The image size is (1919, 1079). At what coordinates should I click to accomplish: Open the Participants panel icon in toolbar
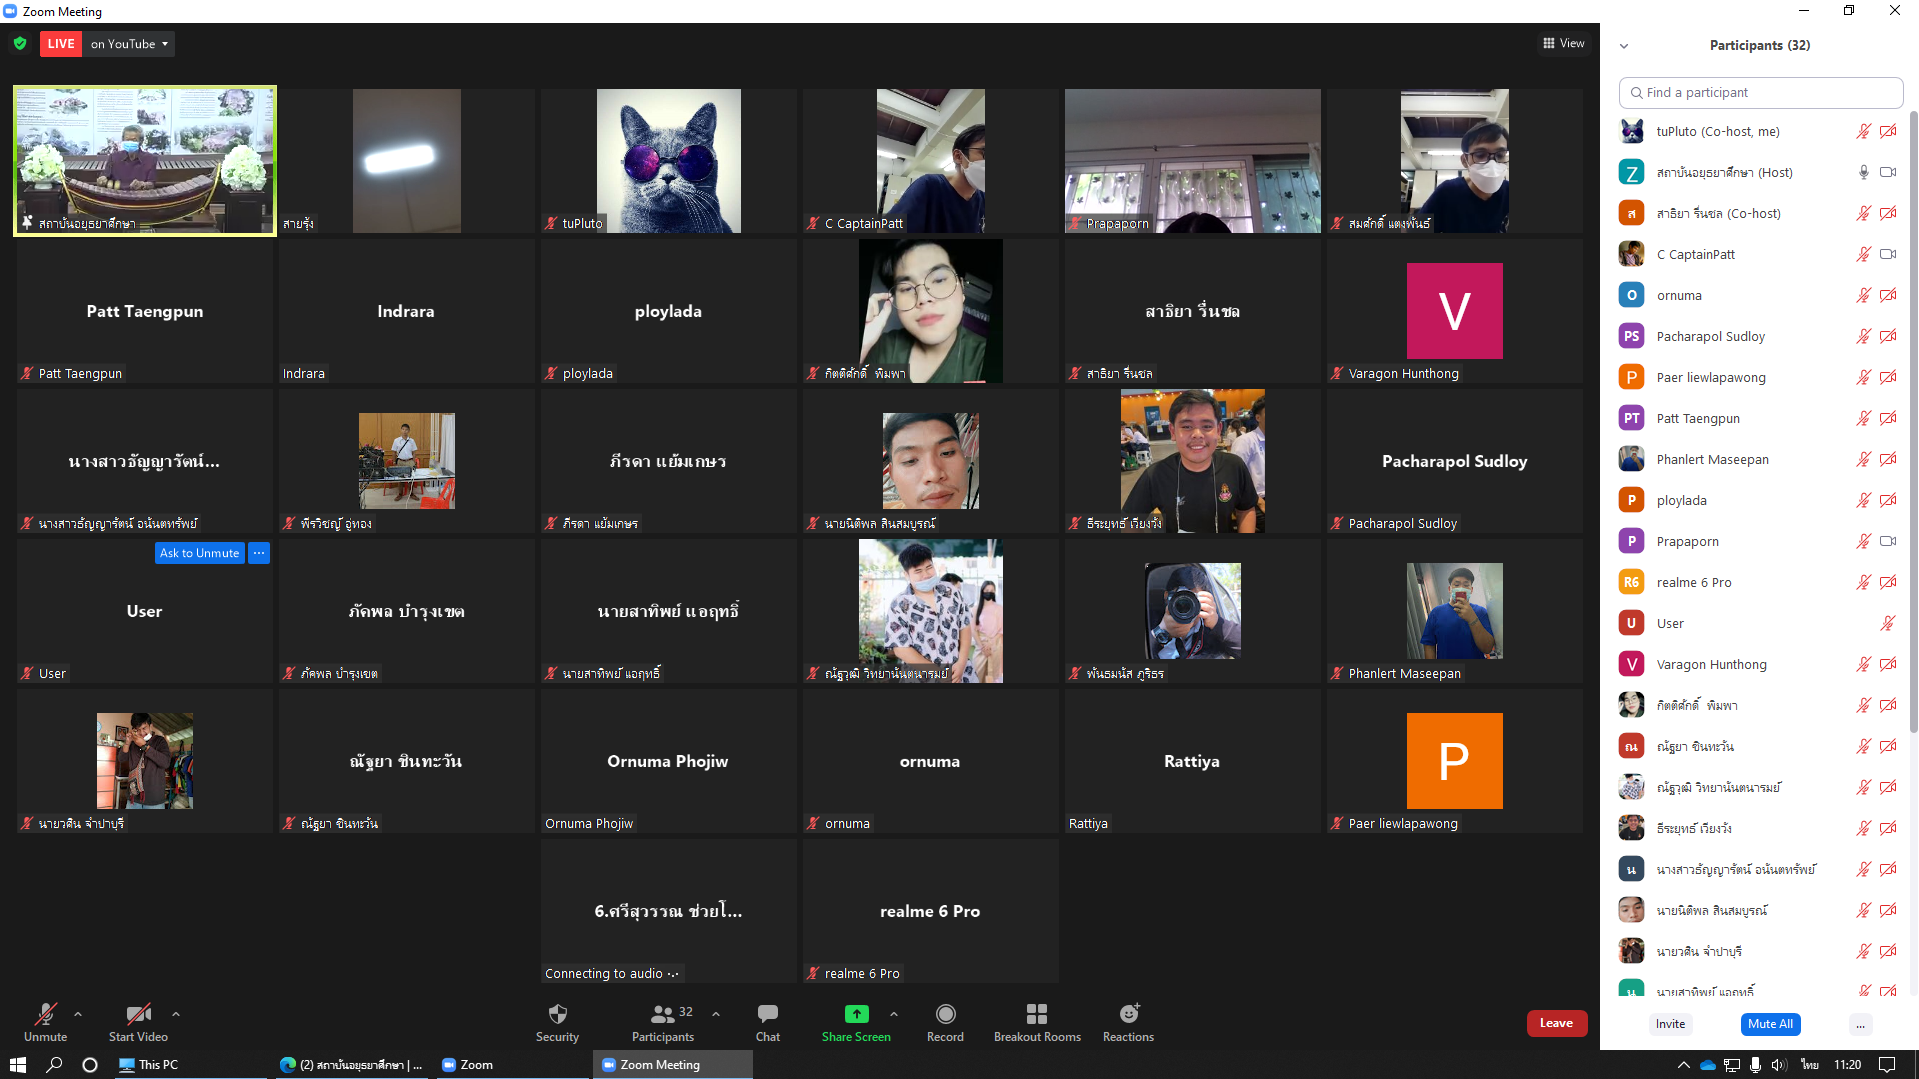click(x=663, y=1014)
